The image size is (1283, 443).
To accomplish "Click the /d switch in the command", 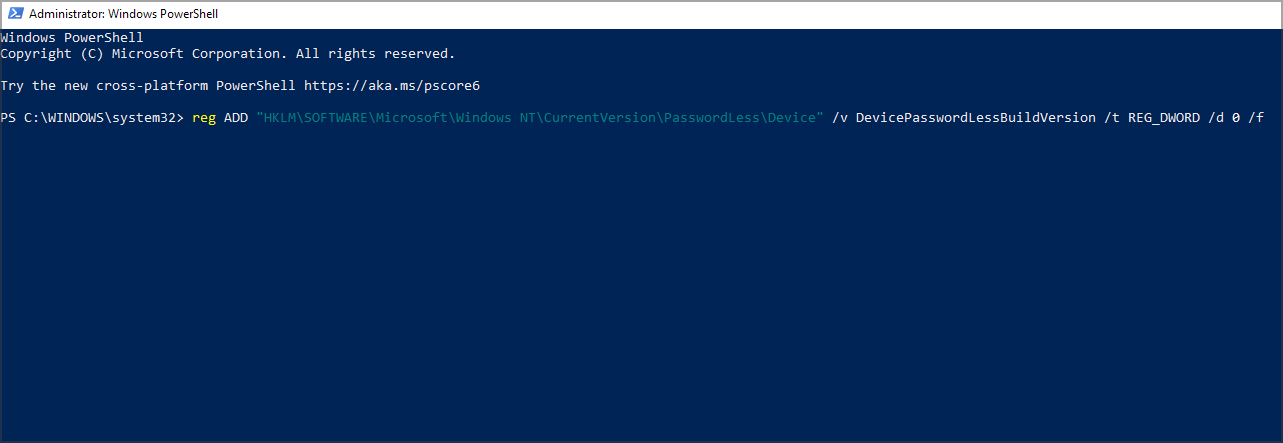I will coord(1216,118).
